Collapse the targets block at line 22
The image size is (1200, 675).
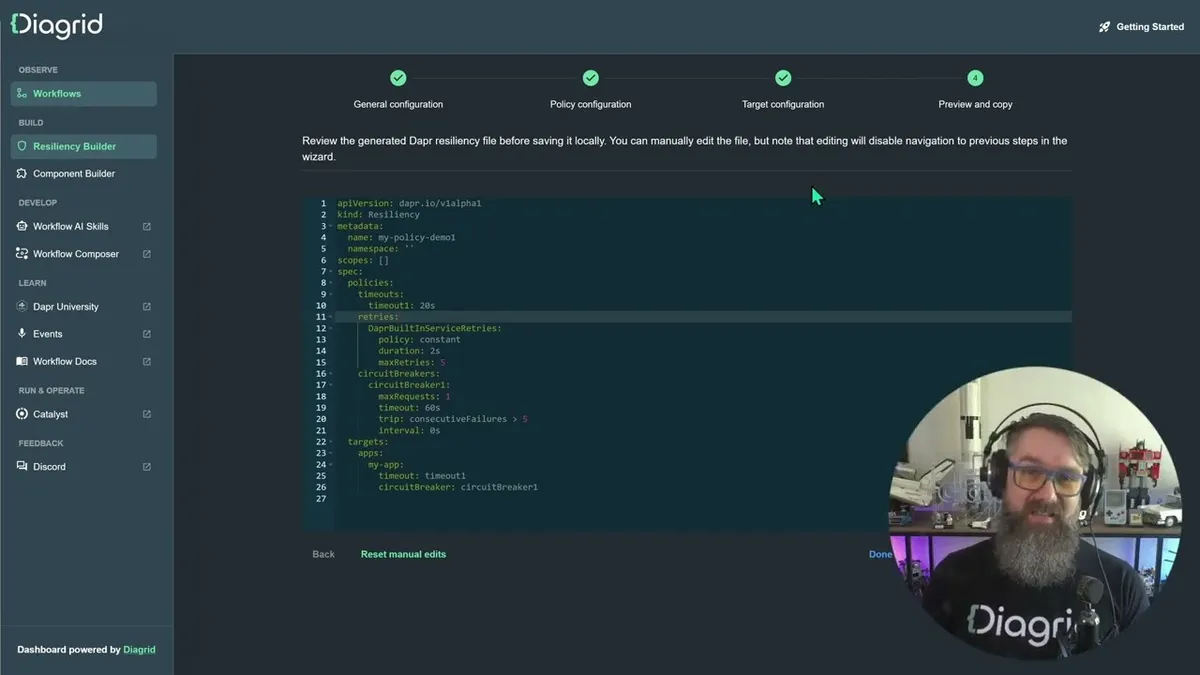[331, 442]
